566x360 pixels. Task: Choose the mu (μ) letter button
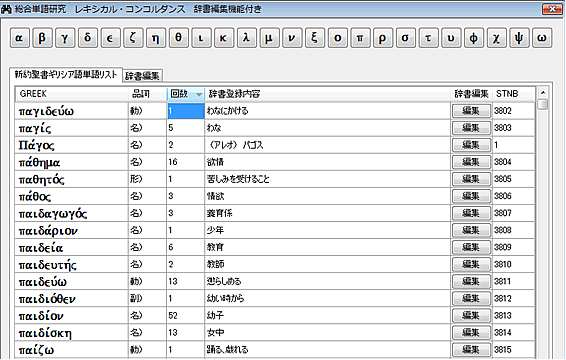pos(269,38)
